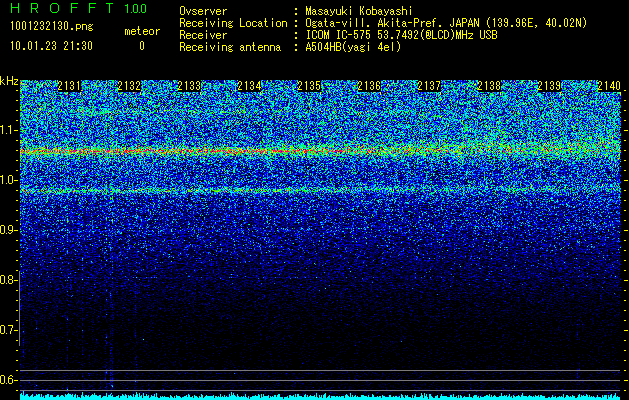629x400 pixels.
Task: Click the 0.9 frequency axis label
Action: [x=8, y=230]
